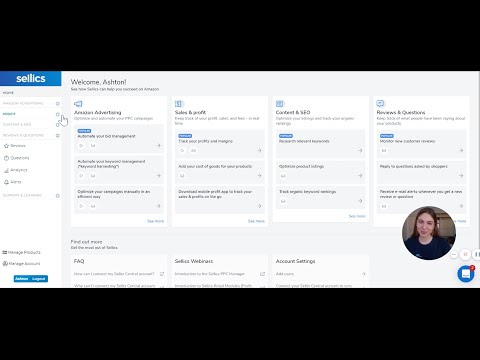The width and height of the screenshot is (480, 360).
Task: Expand the Profit sidebar section
Action: (x=58, y=114)
